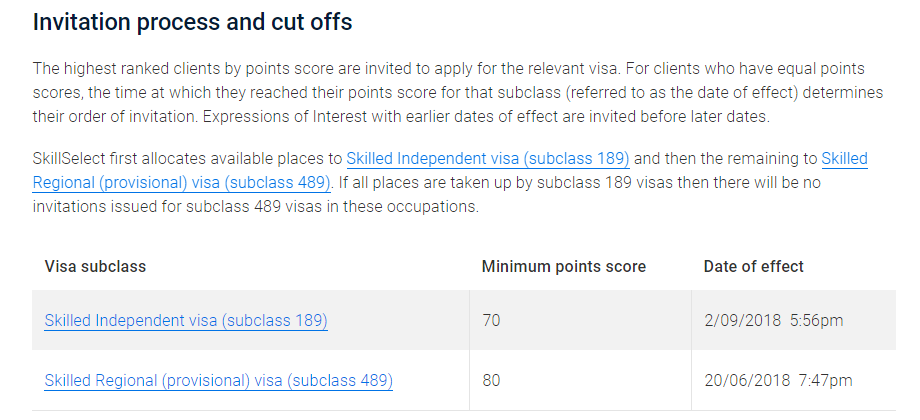Image resolution: width=920 pixels, height=420 pixels.
Task: Click the 'Minimum points score' column header
Action: coord(563,267)
